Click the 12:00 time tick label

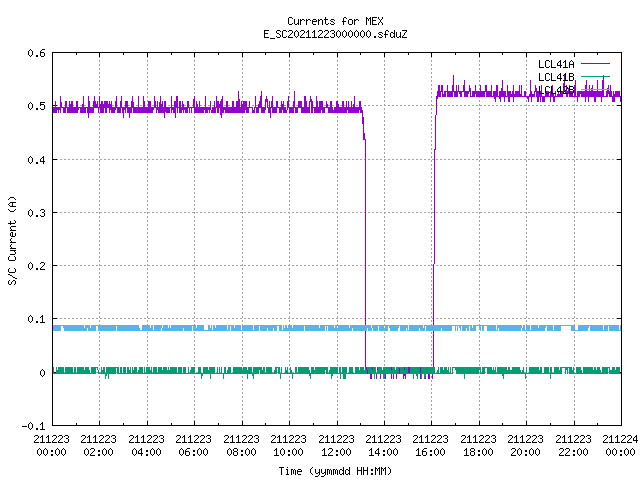point(336,452)
